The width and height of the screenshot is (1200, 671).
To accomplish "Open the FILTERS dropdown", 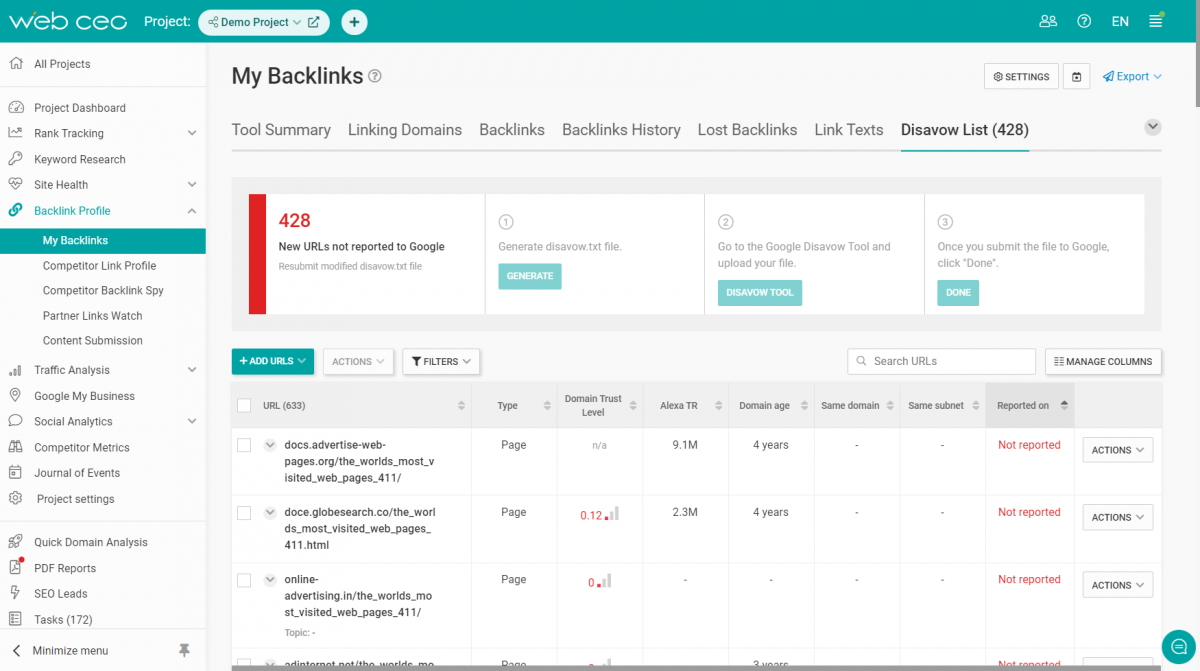I will pyautogui.click(x=441, y=361).
